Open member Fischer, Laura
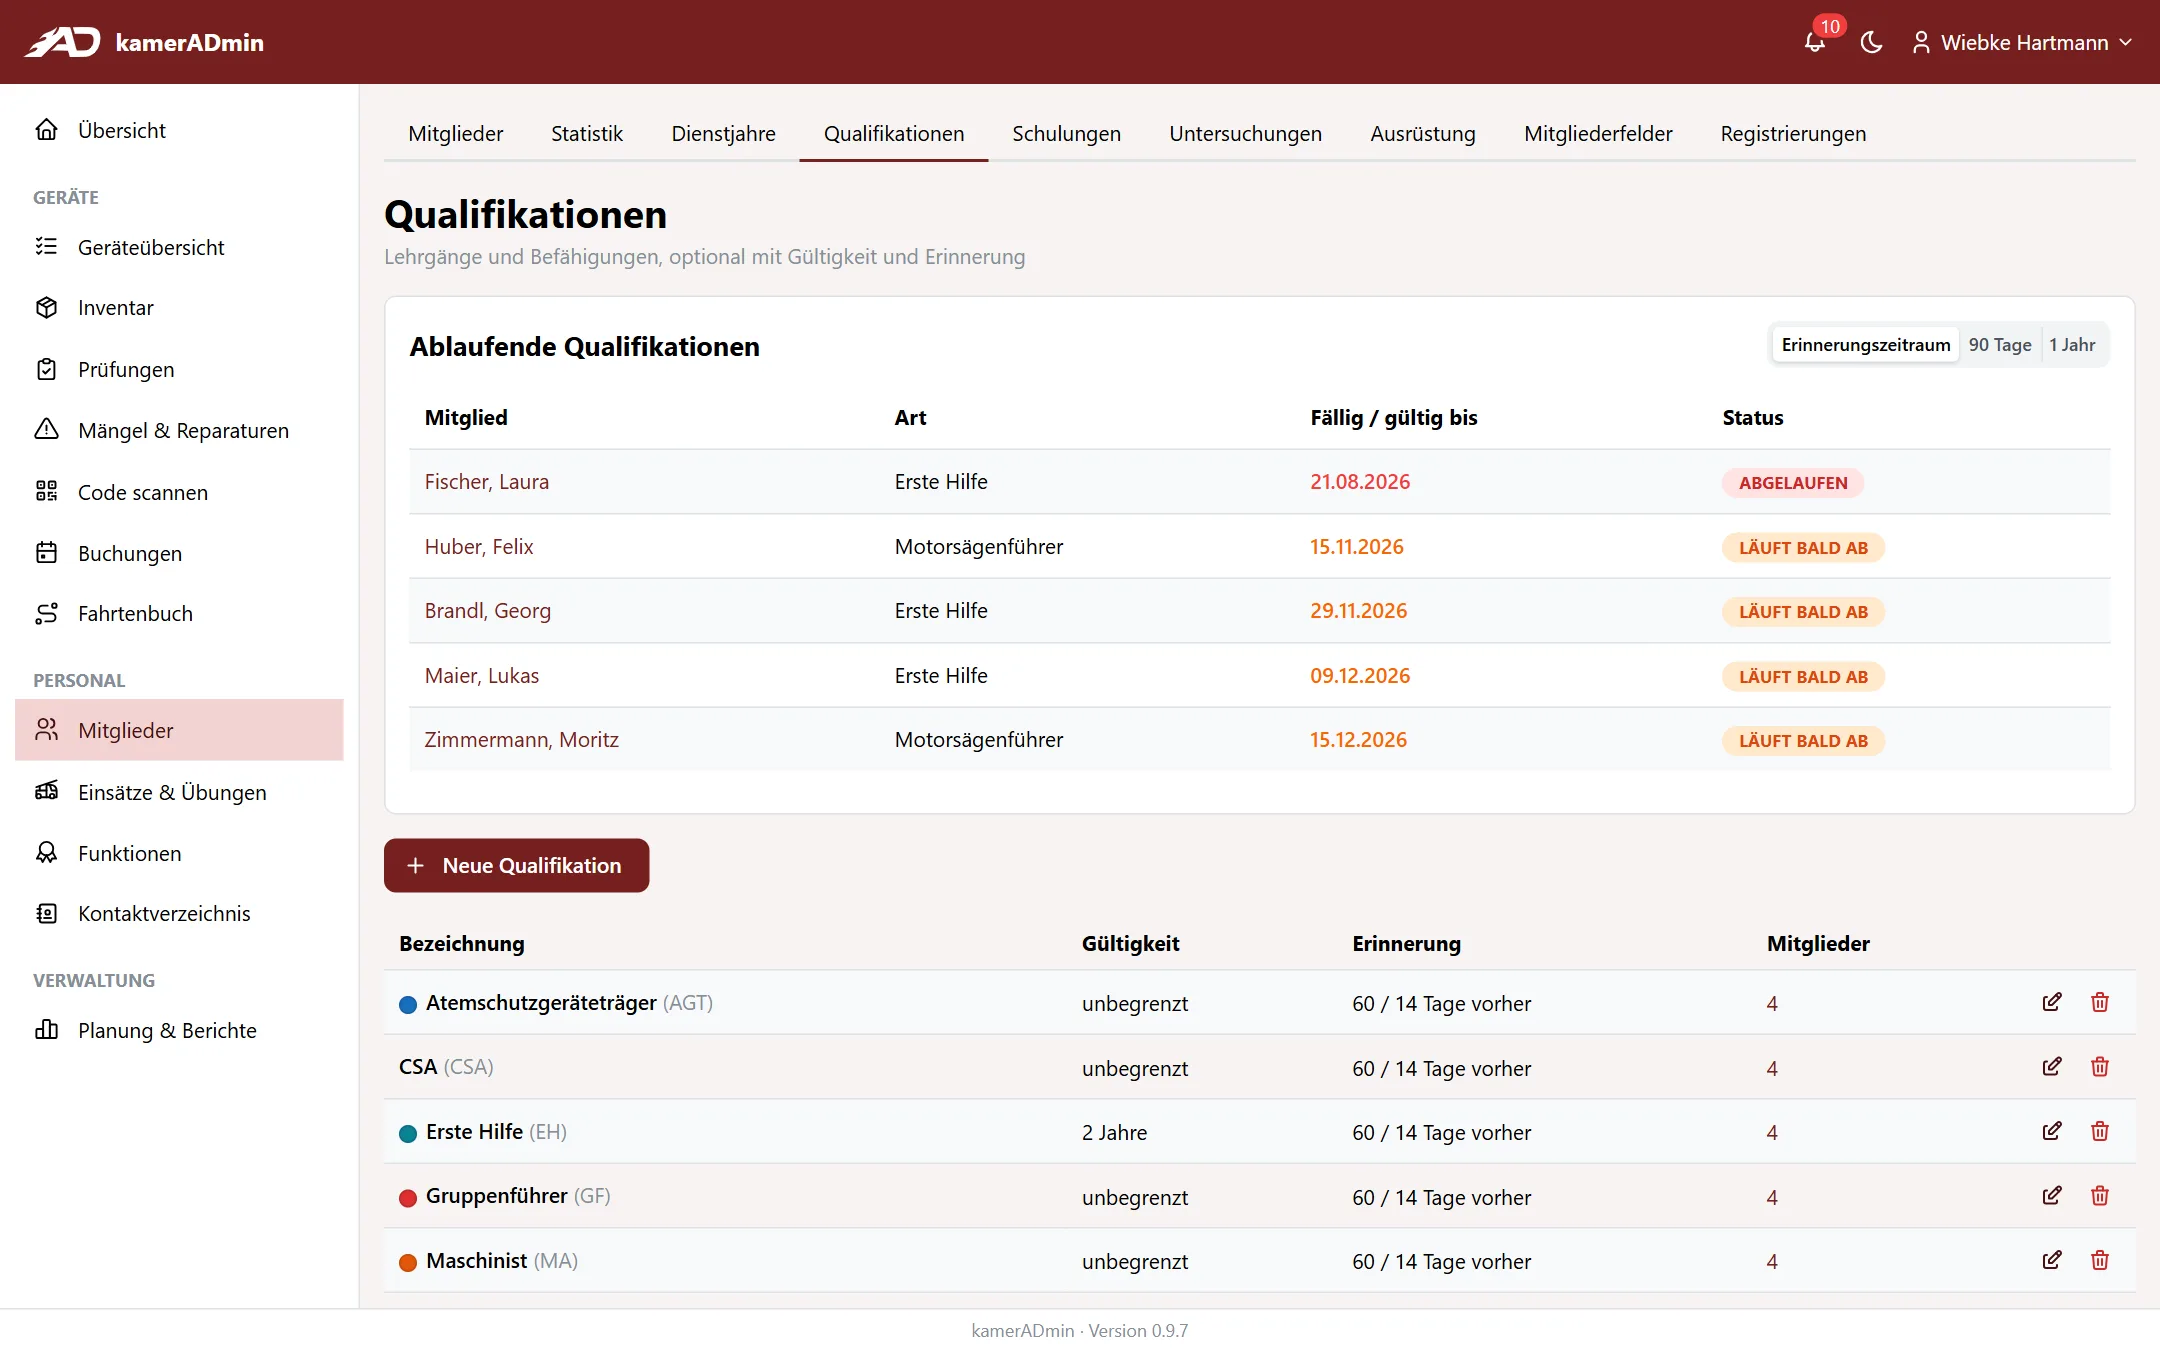This screenshot has width=2160, height=1350. (x=486, y=482)
